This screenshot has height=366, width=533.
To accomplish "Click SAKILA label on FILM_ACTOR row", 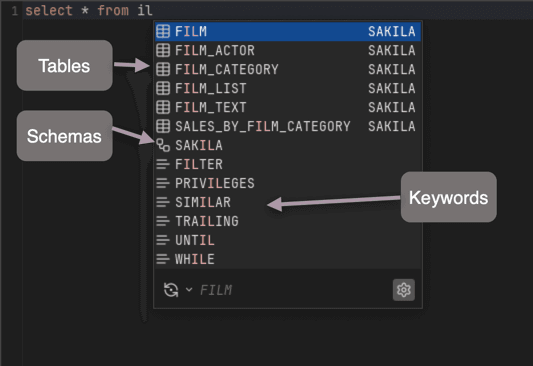I will click(392, 51).
